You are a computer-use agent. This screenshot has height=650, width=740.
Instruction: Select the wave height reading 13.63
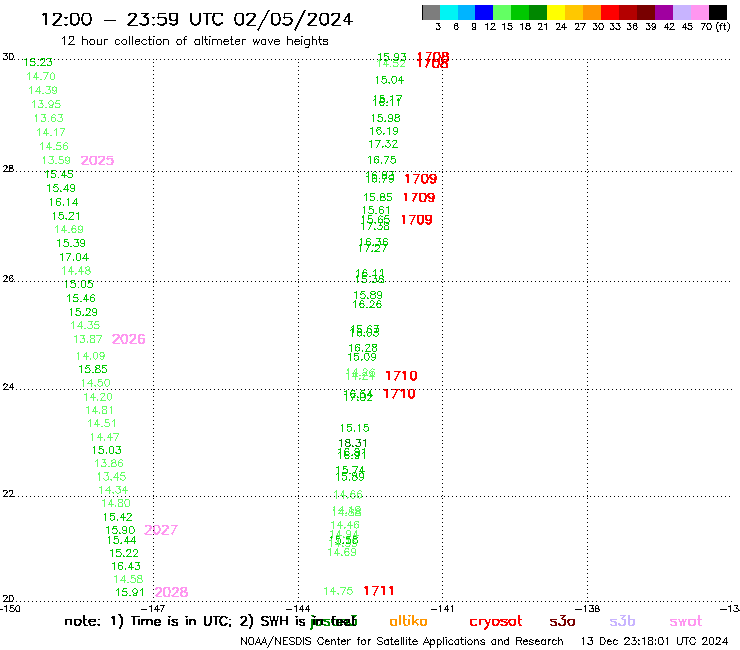point(49,118)
